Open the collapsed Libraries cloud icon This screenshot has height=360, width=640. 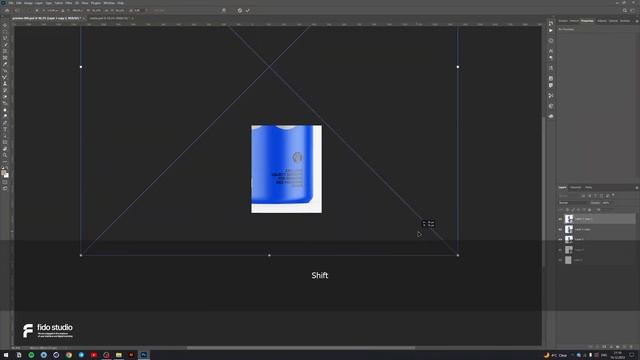click(x=551, y=116)
